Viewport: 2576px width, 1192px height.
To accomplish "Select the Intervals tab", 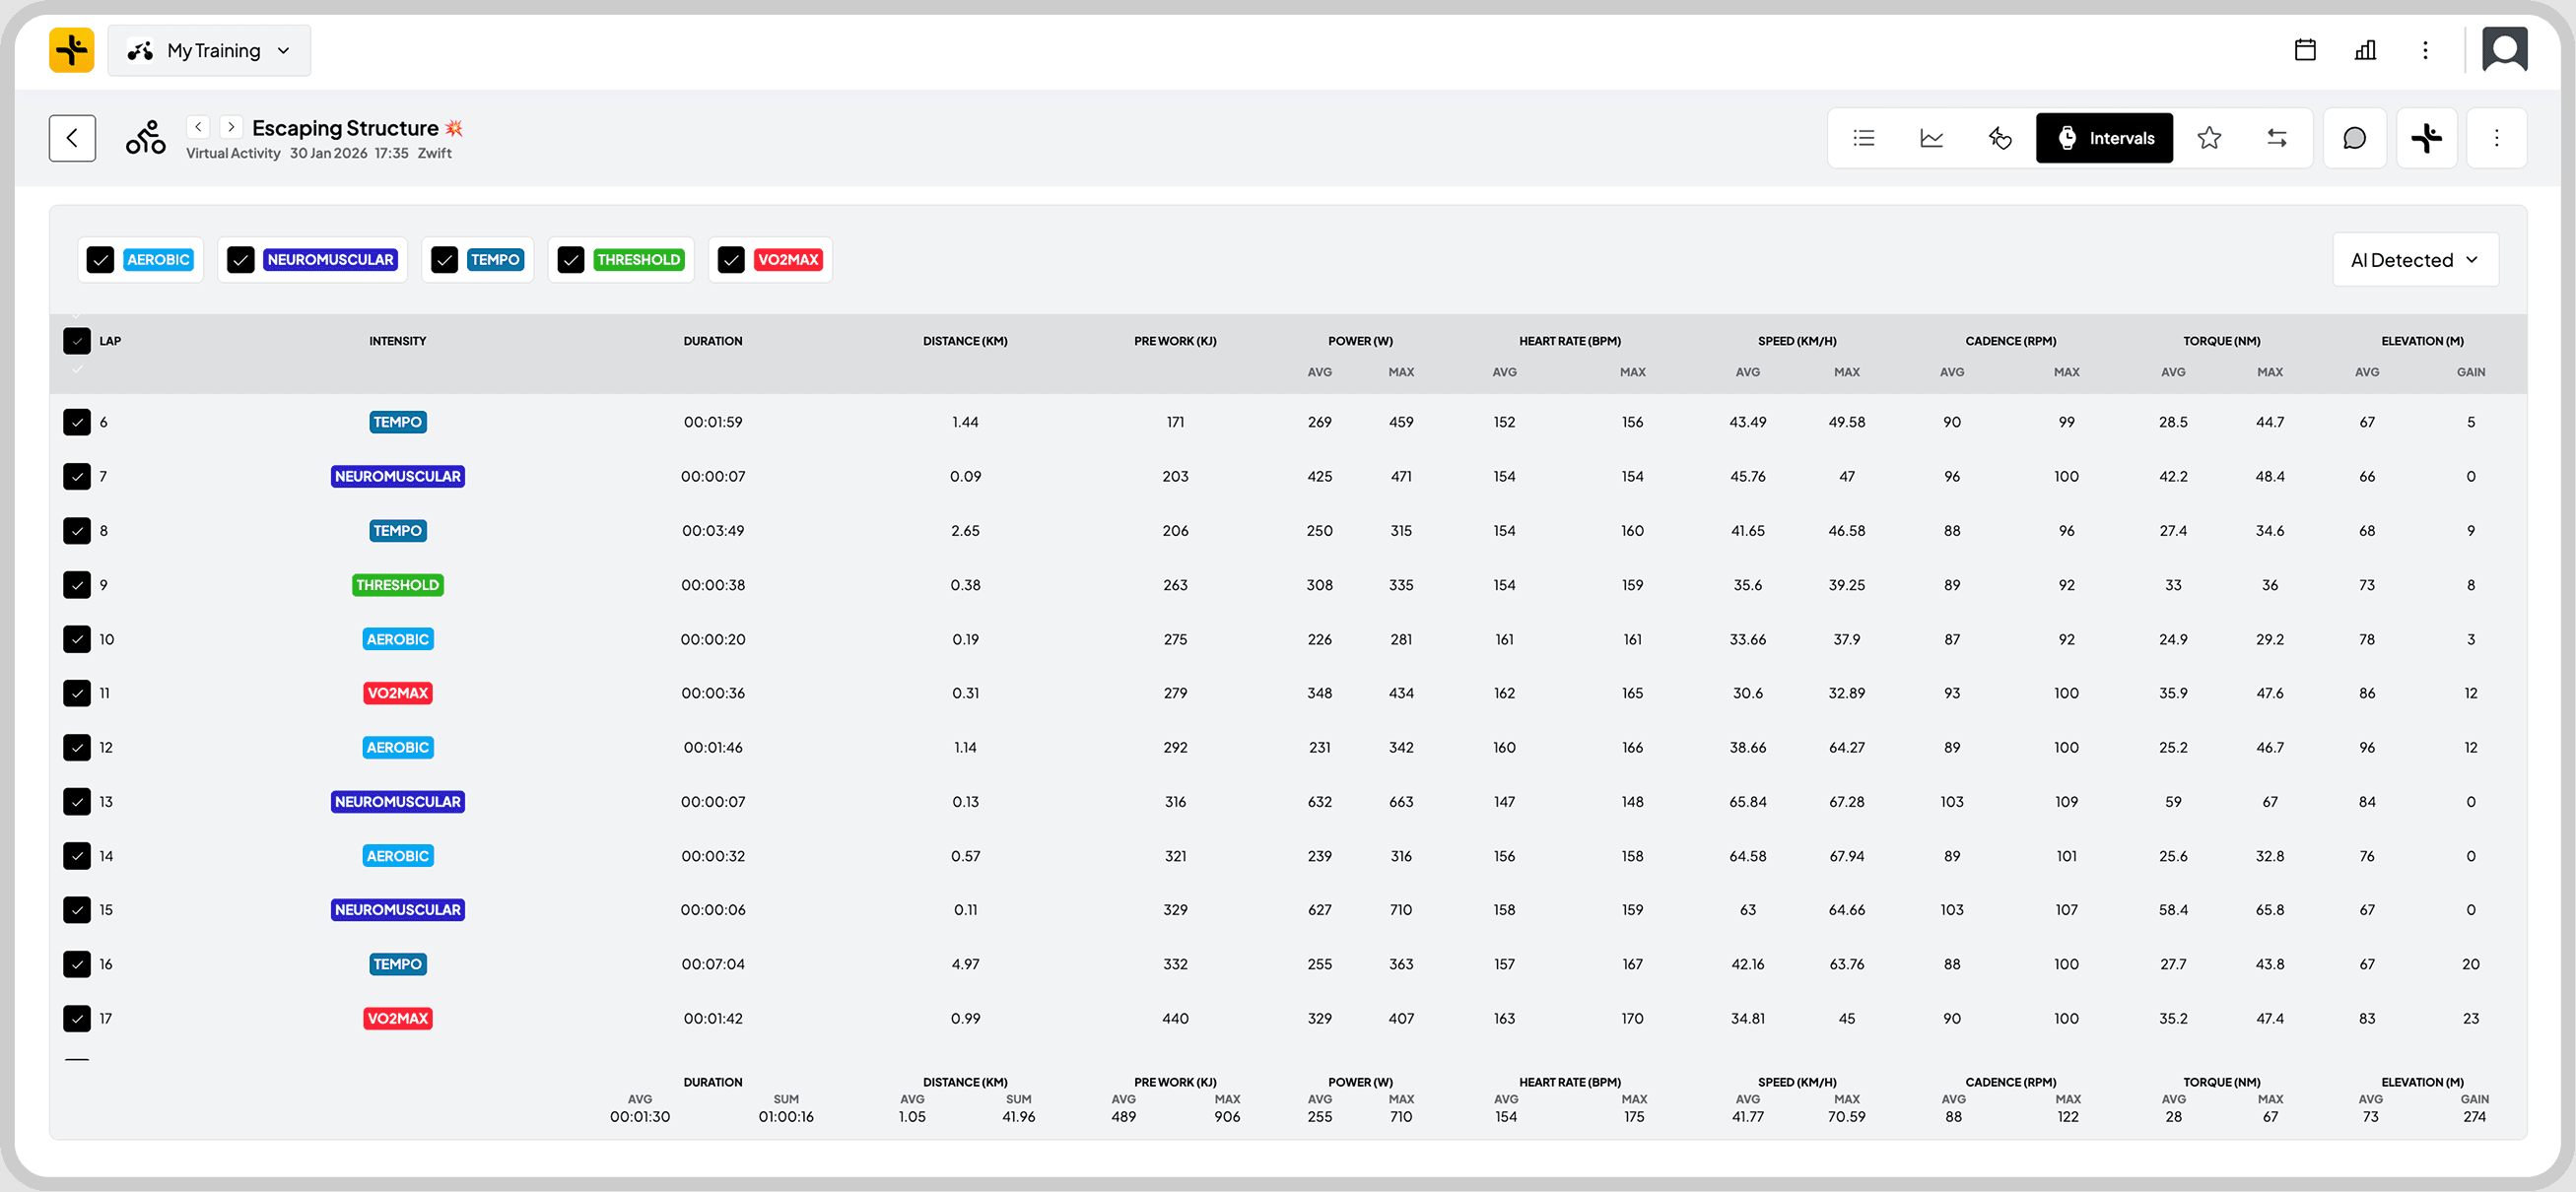I will (2104, 138).
